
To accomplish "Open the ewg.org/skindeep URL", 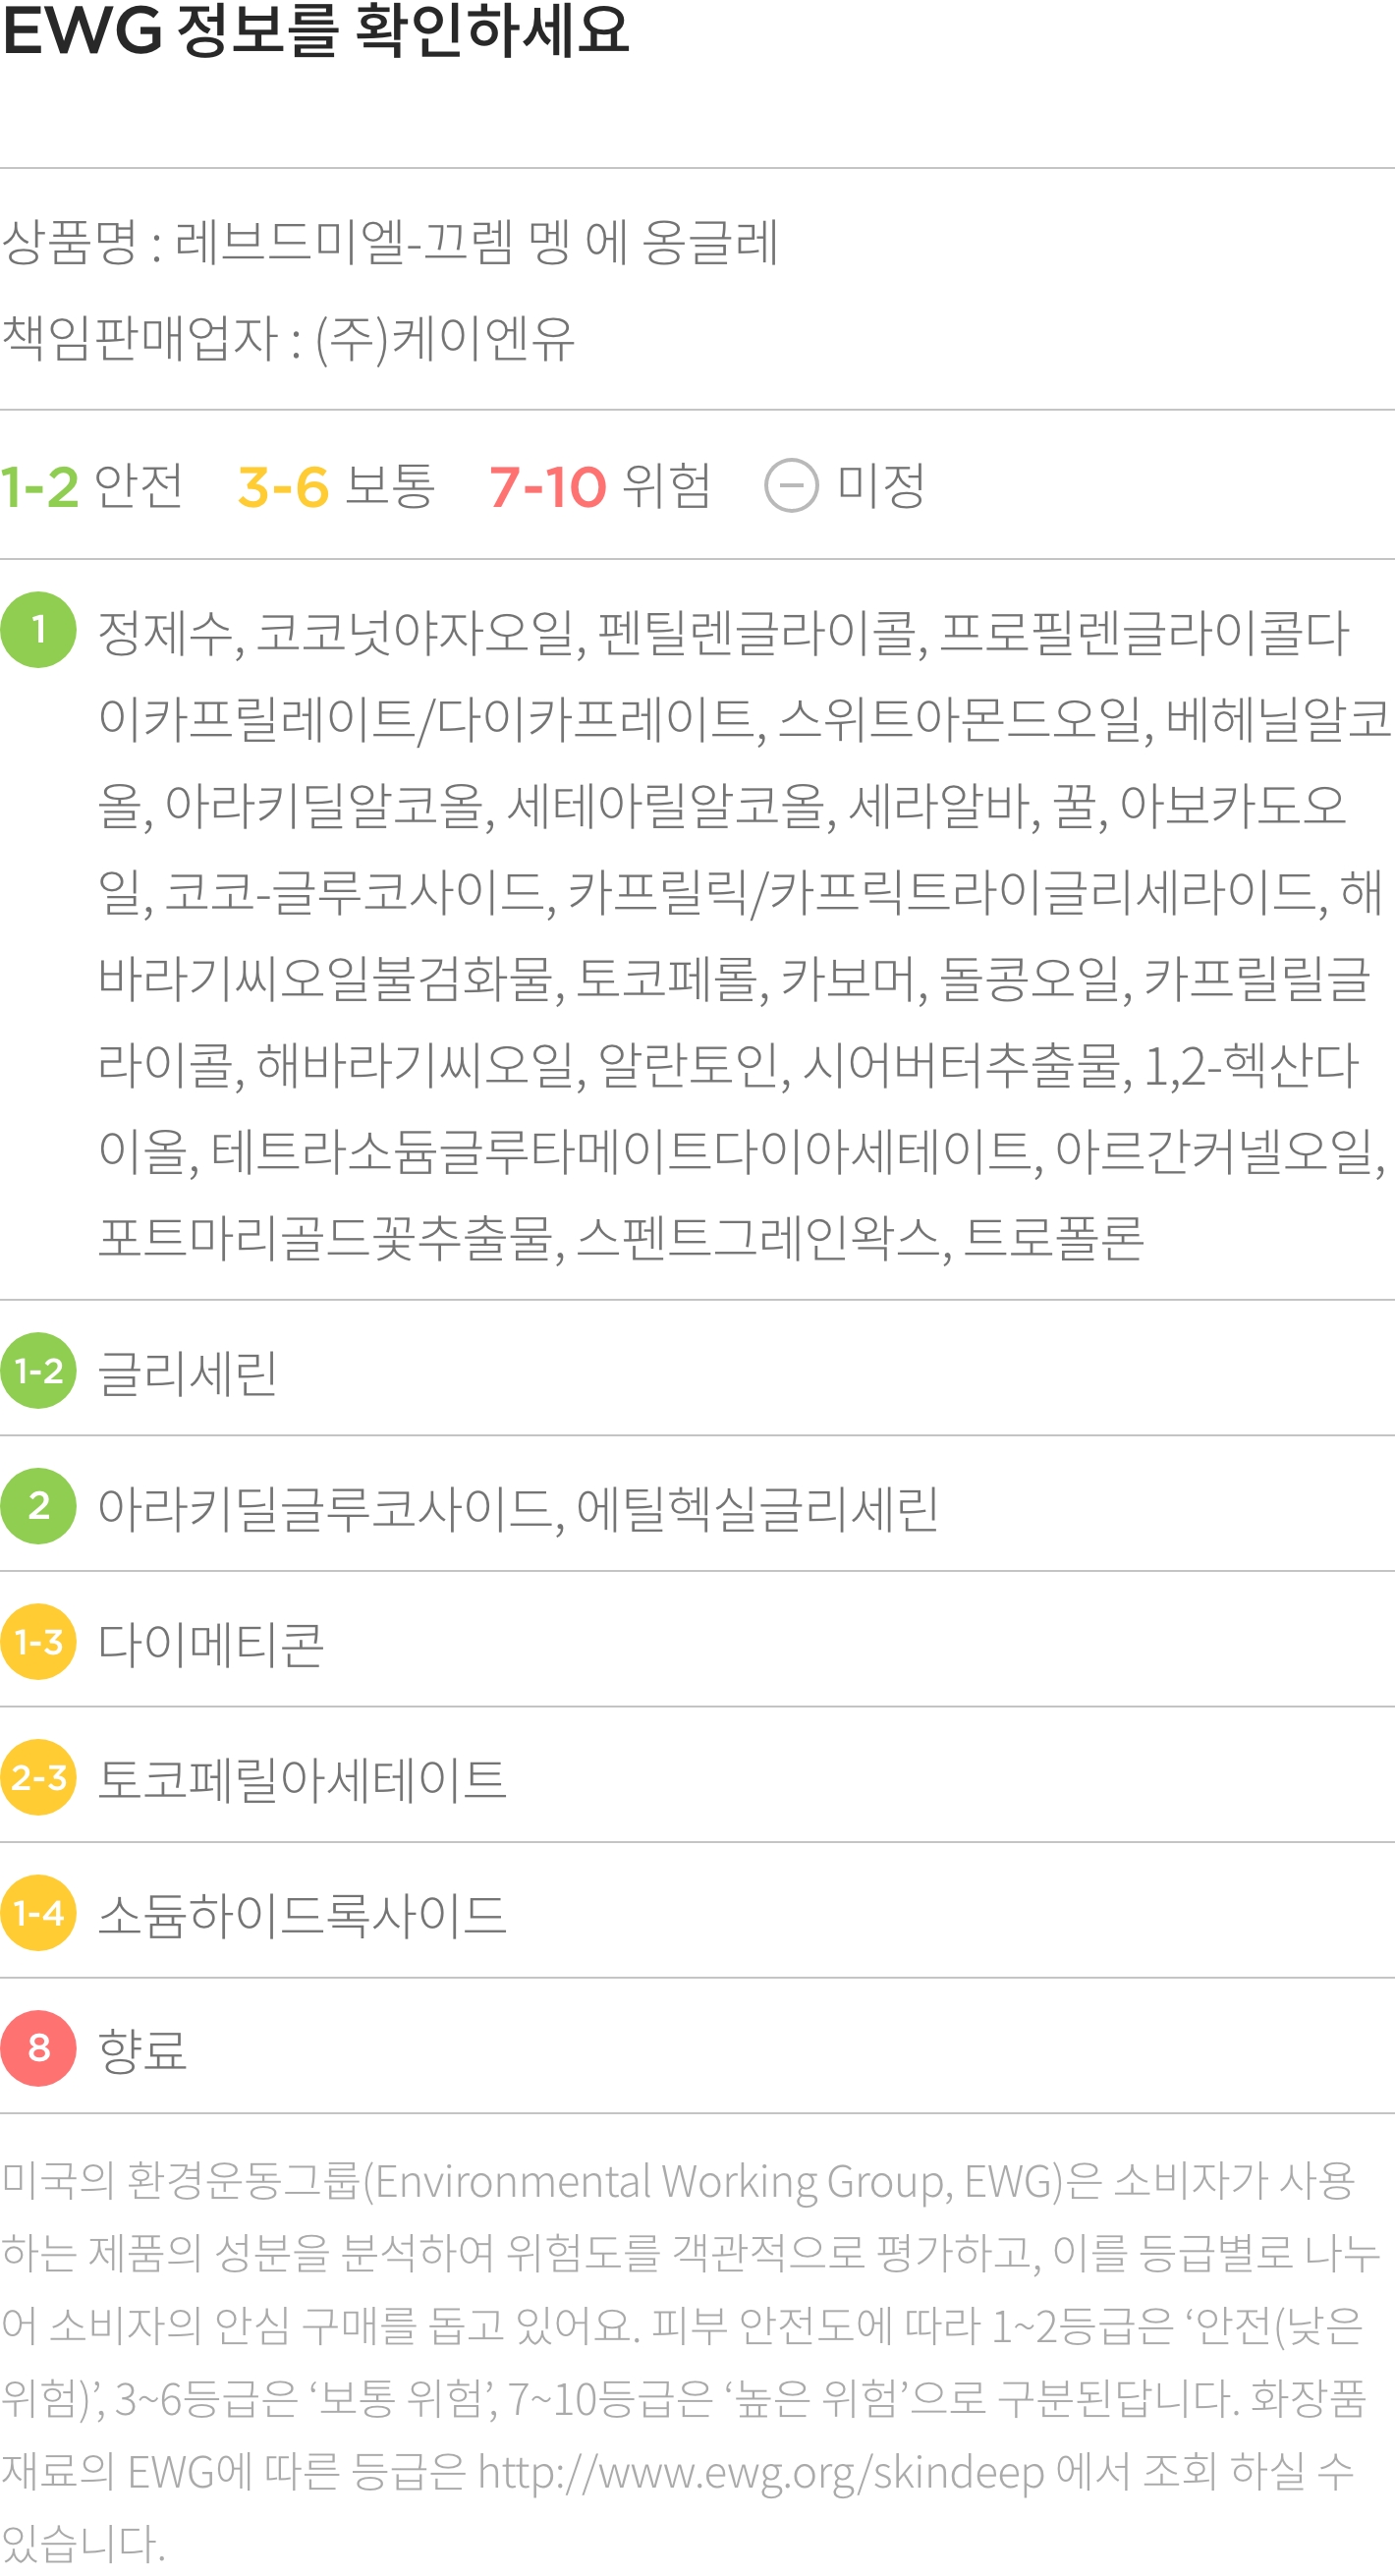I will point(761,2473).
